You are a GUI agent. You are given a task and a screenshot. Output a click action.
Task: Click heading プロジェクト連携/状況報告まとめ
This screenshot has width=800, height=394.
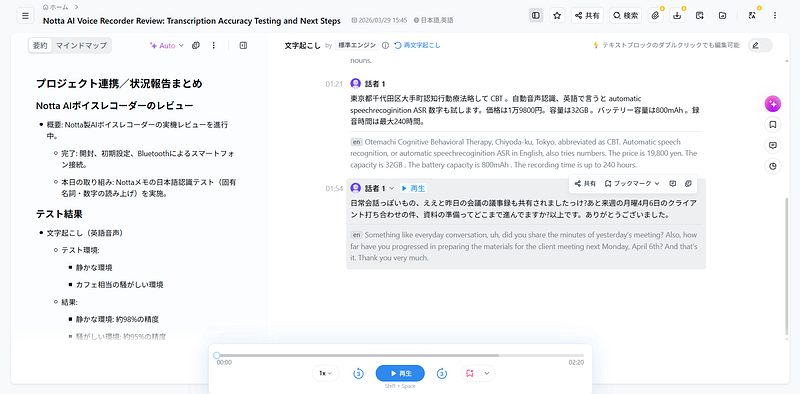coord(119,84)
